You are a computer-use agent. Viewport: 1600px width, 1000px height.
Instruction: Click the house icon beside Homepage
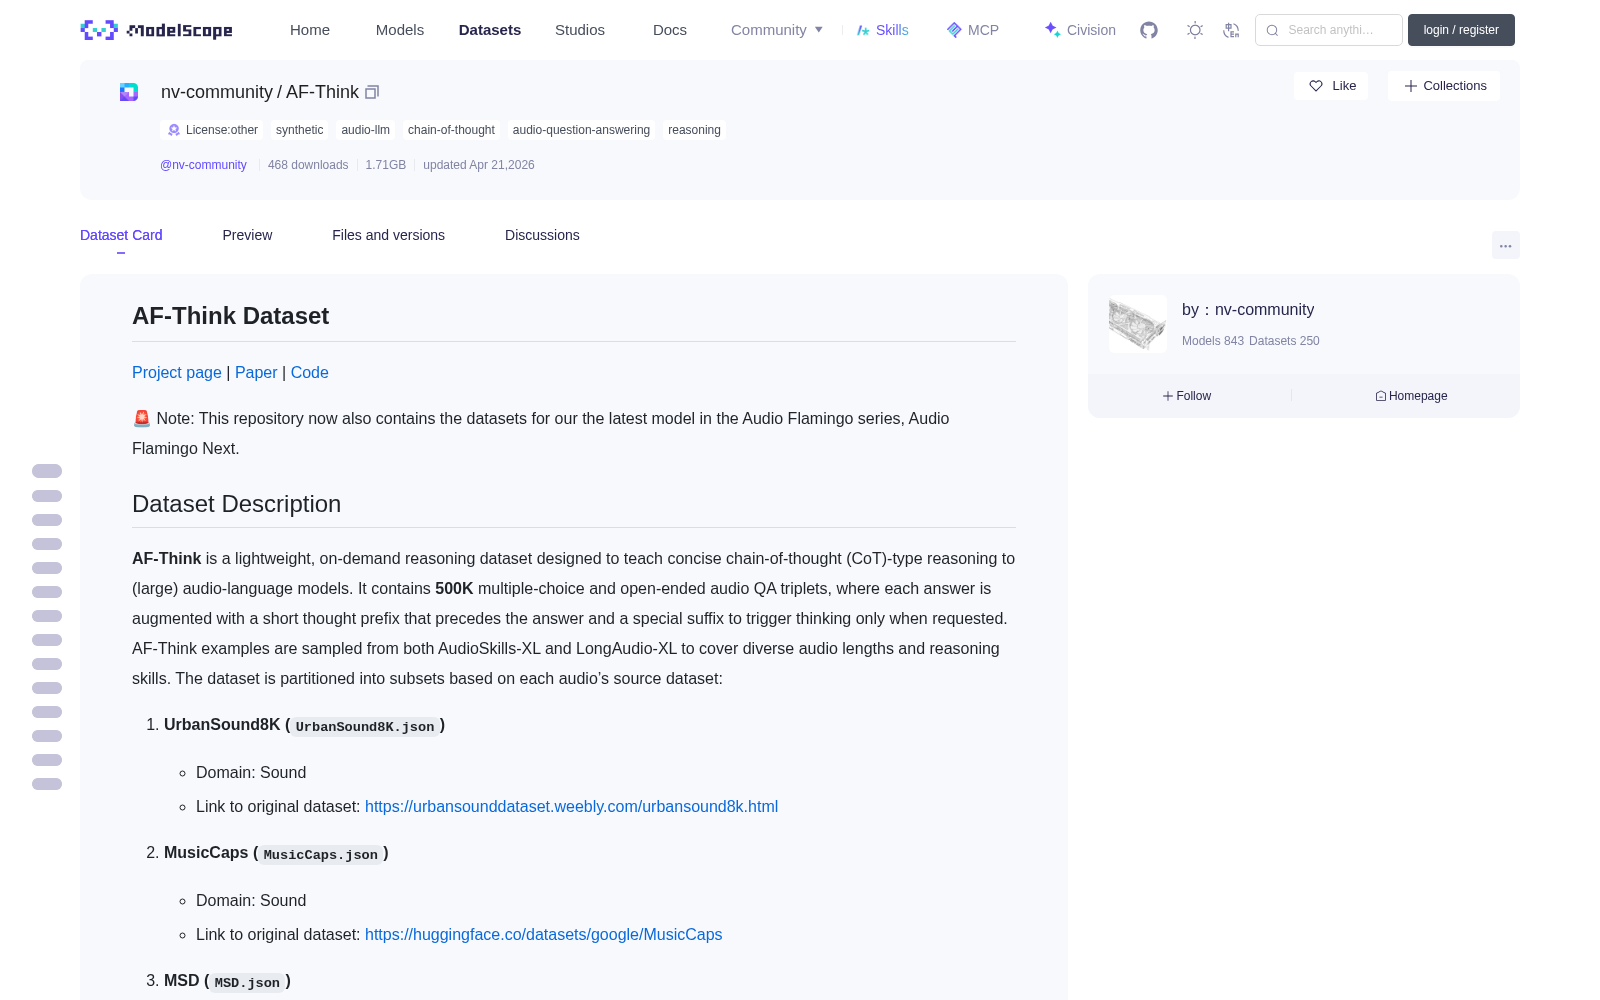[1381, 396]
